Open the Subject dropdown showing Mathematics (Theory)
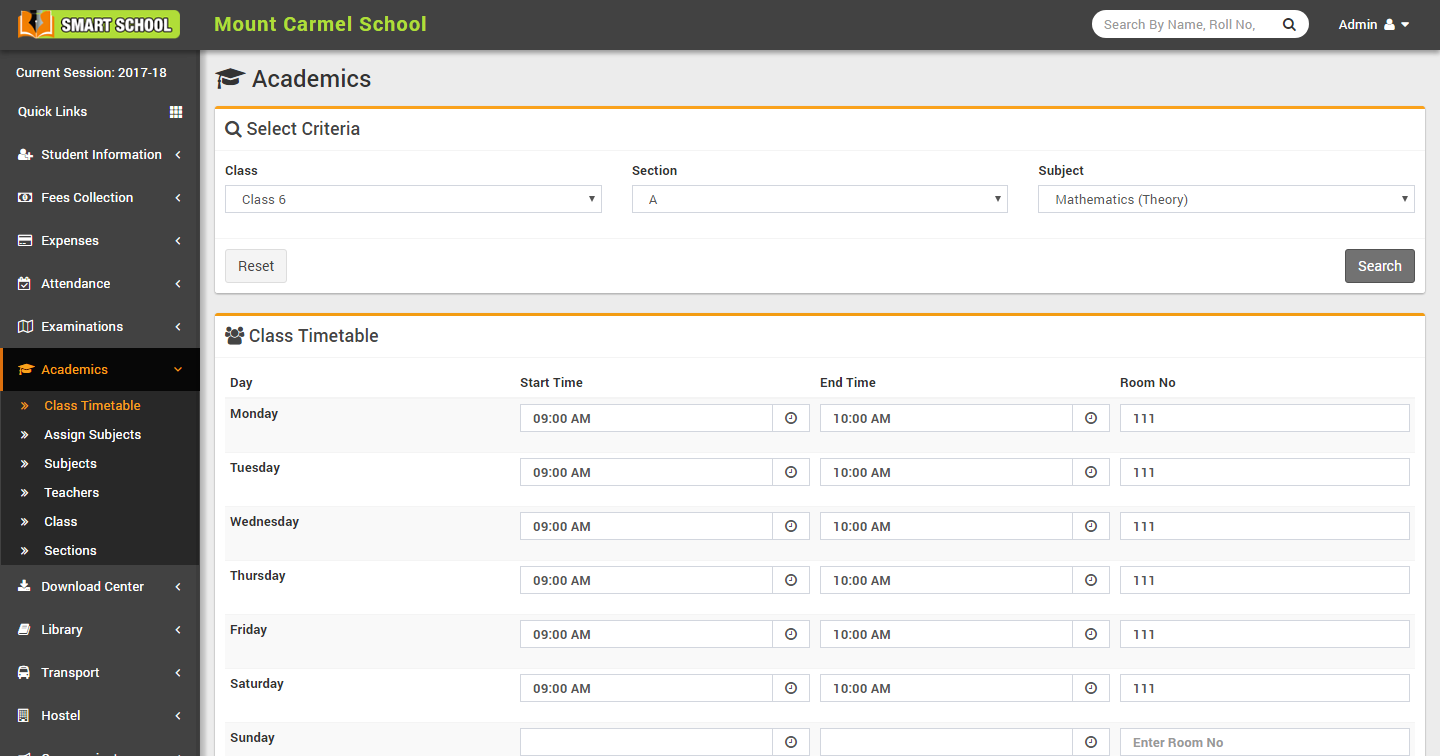The height and width of the screenshot is (756, 1440). (1226, 199)
